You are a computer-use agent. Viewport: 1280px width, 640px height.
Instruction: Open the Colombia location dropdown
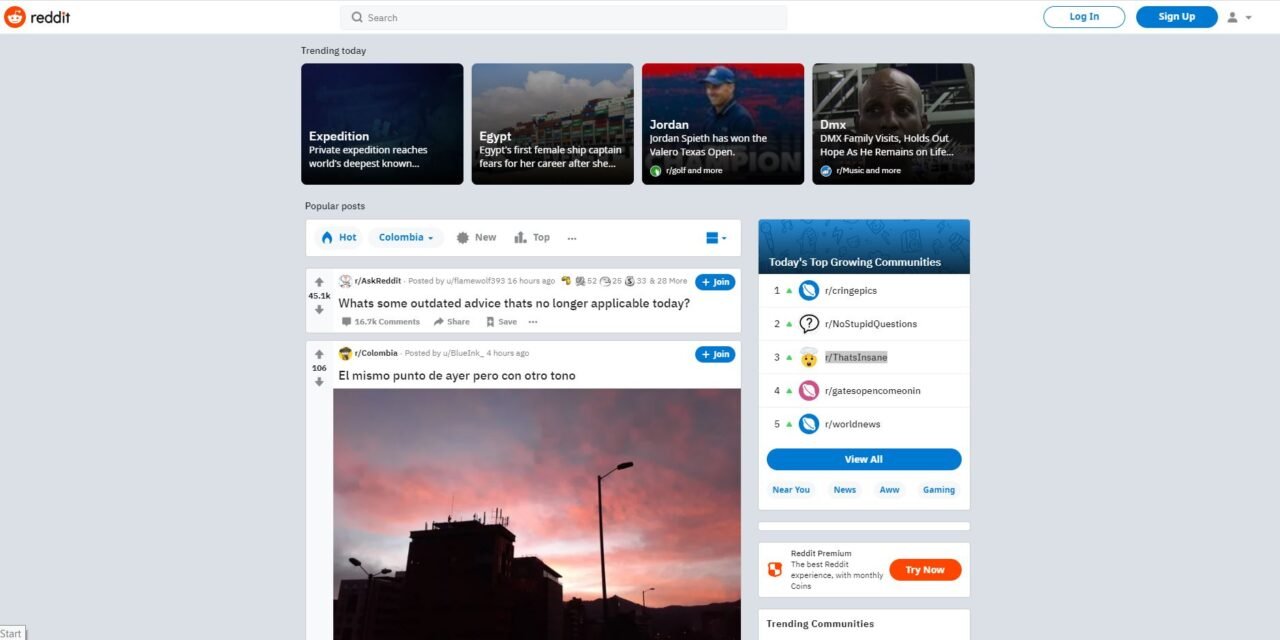405,237
